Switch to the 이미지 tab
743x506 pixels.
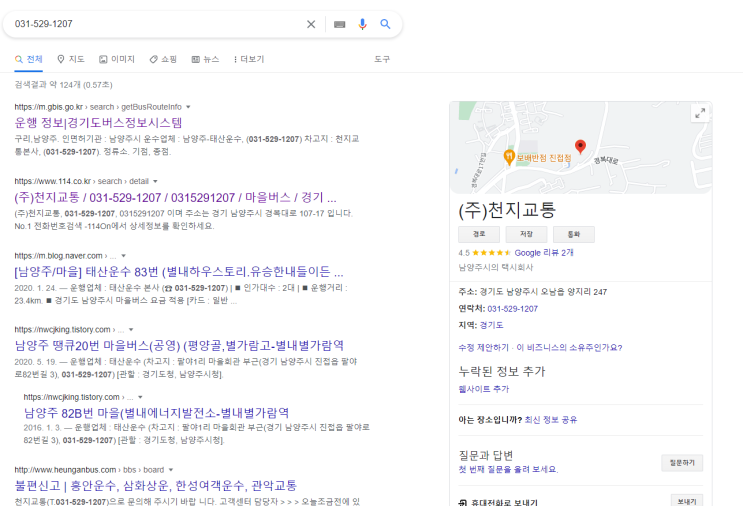[x=117, y=59]
